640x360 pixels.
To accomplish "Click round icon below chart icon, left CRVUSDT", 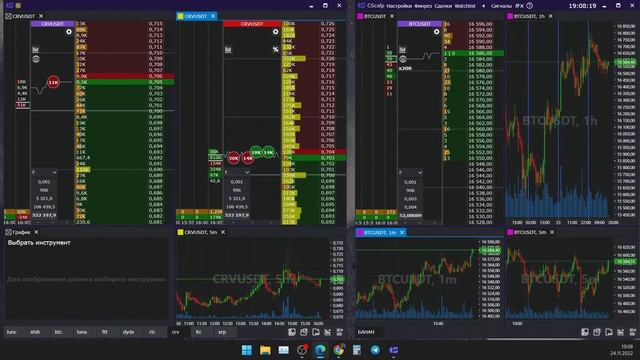I will (x=36, y=59).
